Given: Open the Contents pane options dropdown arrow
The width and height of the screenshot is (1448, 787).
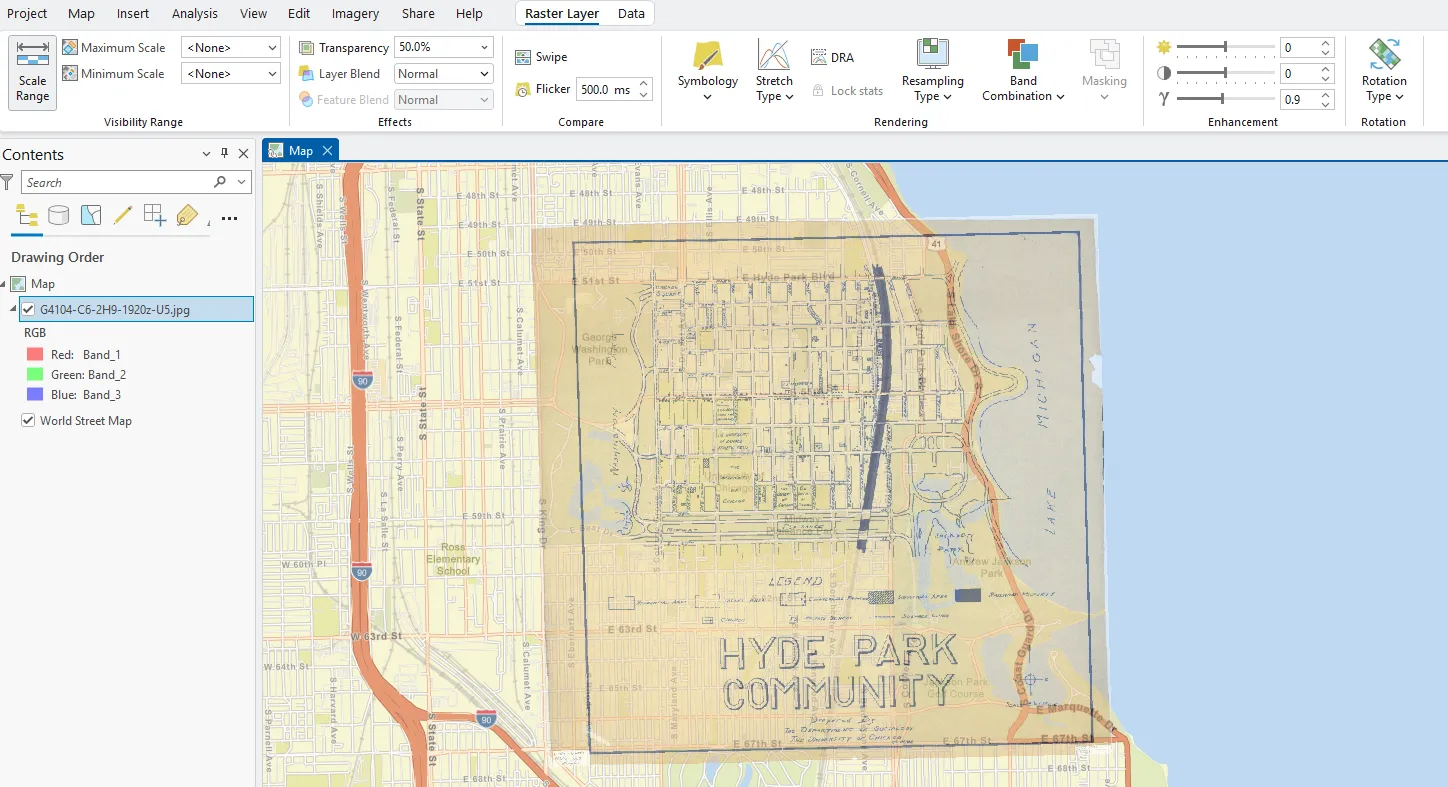Looking at the screenshot, I should 206,154.
